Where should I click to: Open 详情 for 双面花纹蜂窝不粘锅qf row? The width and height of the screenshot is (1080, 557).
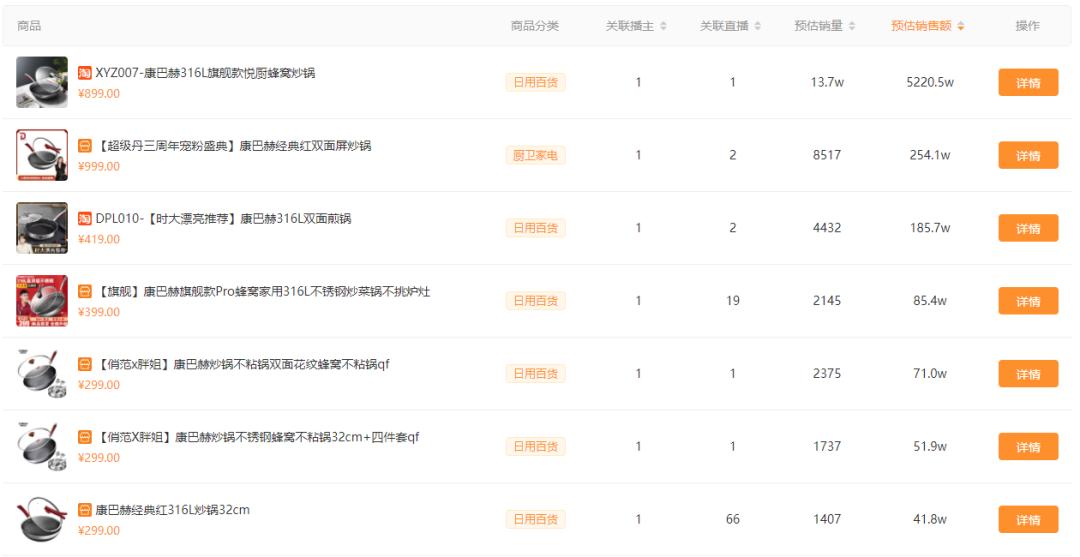[x=1028, y=375]
